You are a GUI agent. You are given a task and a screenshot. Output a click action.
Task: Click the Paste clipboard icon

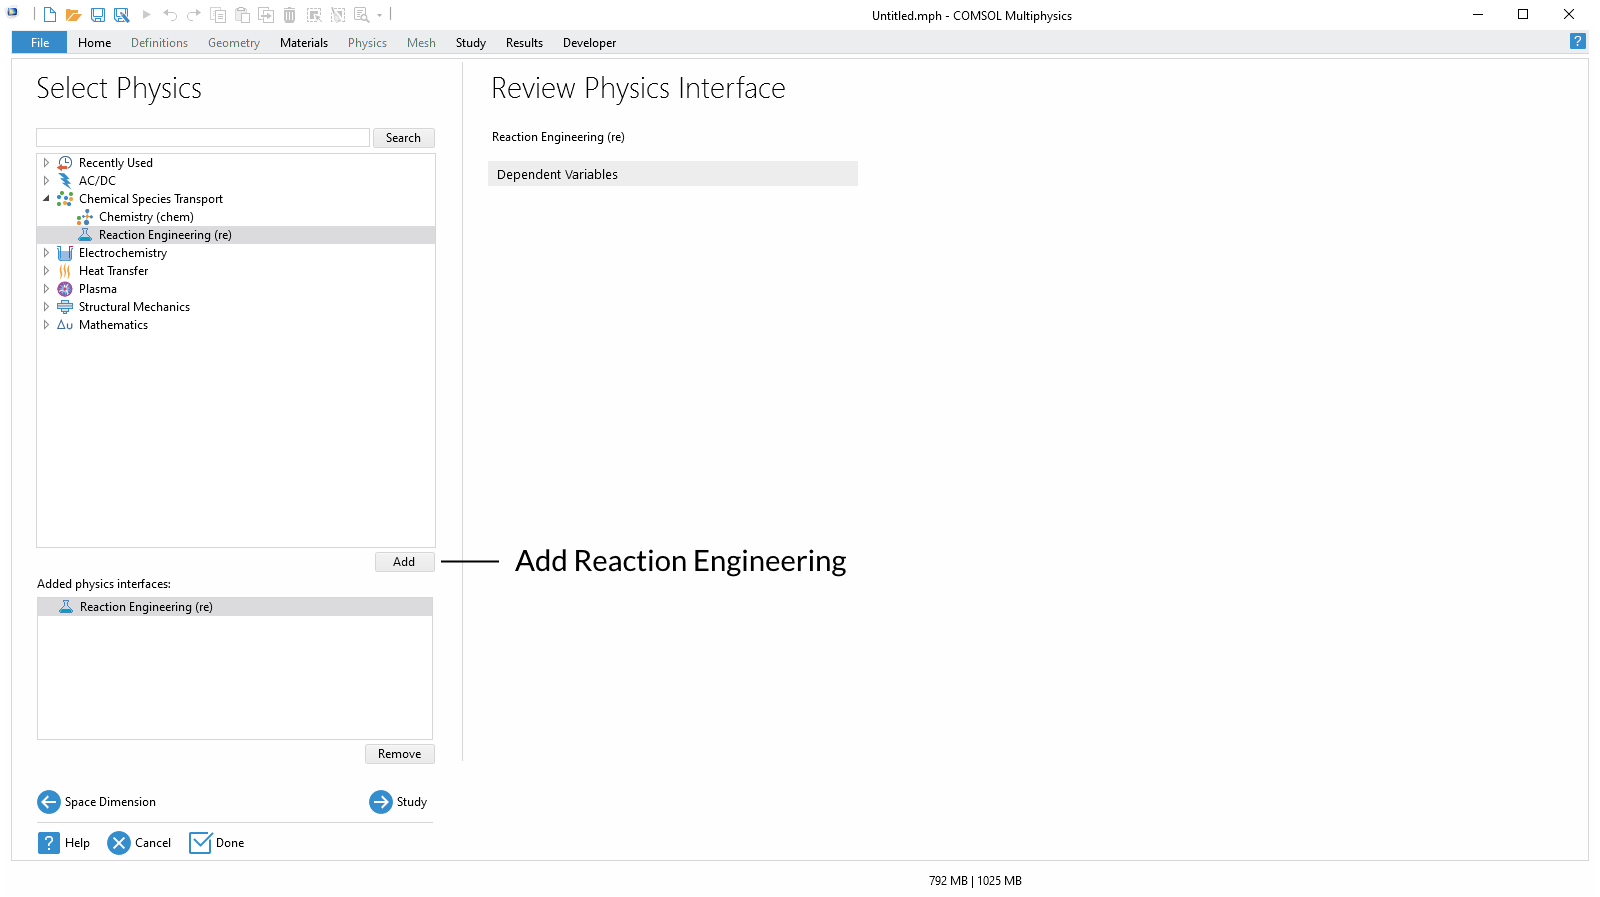coord(242,15)
